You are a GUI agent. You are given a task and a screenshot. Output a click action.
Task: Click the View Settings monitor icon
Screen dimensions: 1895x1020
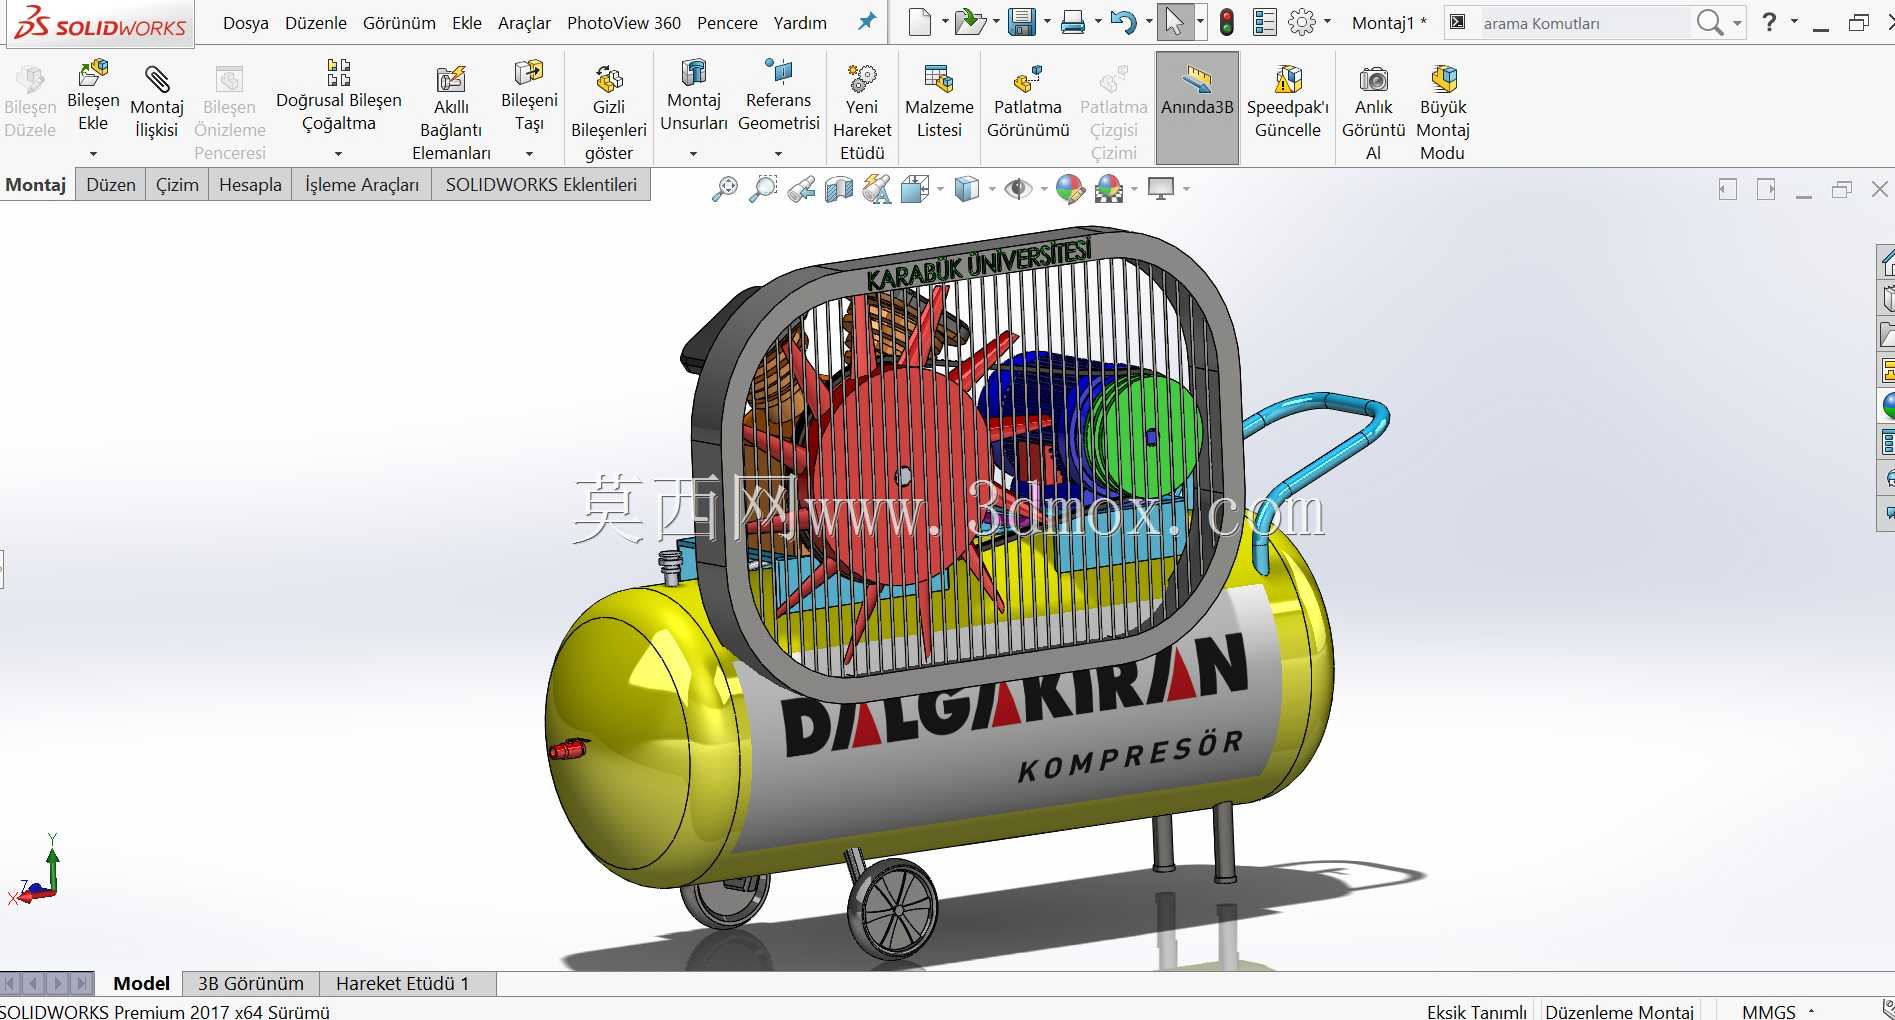coord(1161,189)
